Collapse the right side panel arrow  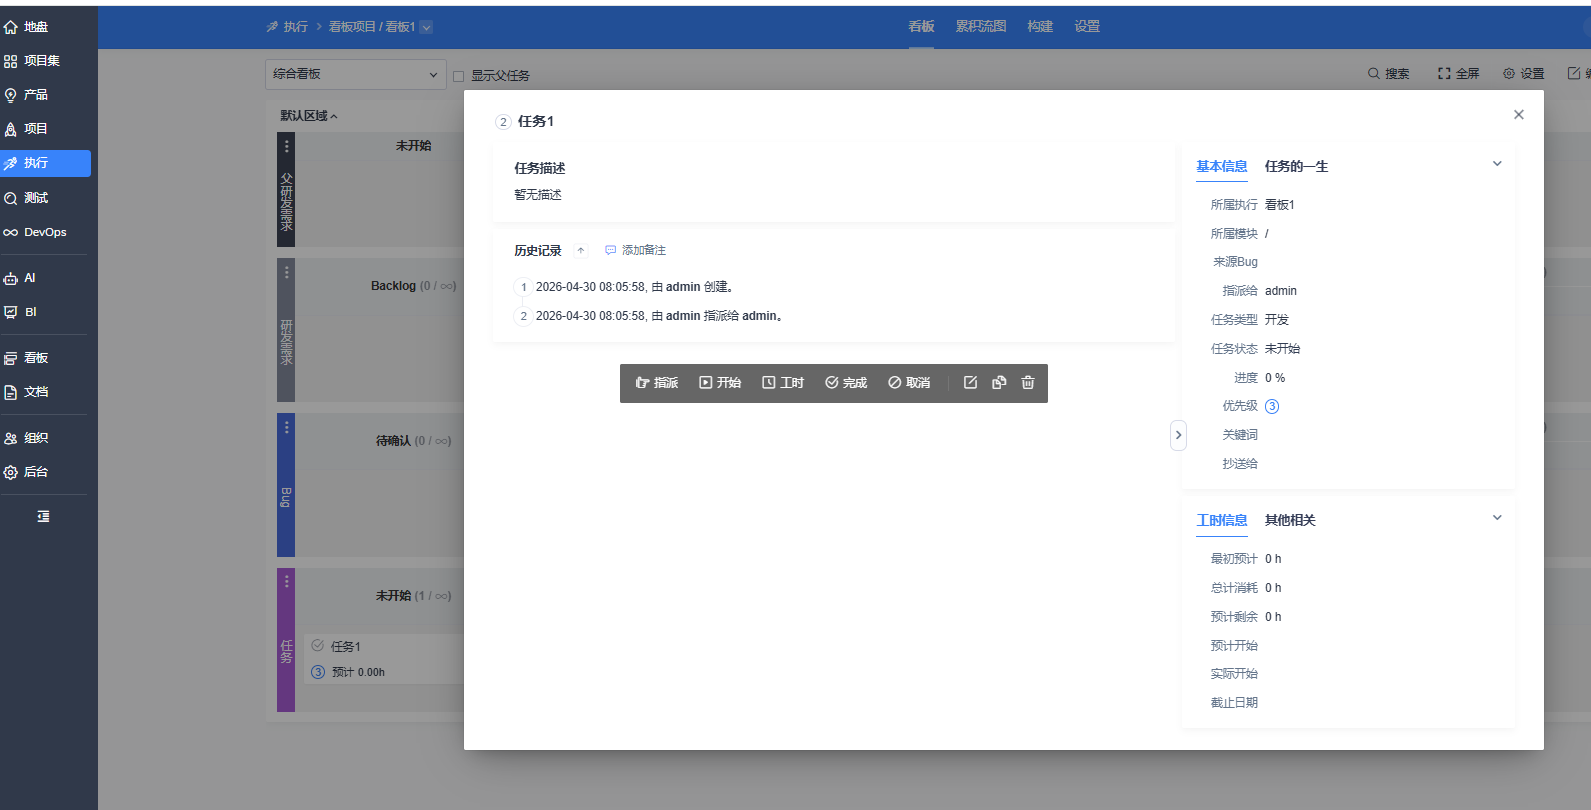(1178, 435)
